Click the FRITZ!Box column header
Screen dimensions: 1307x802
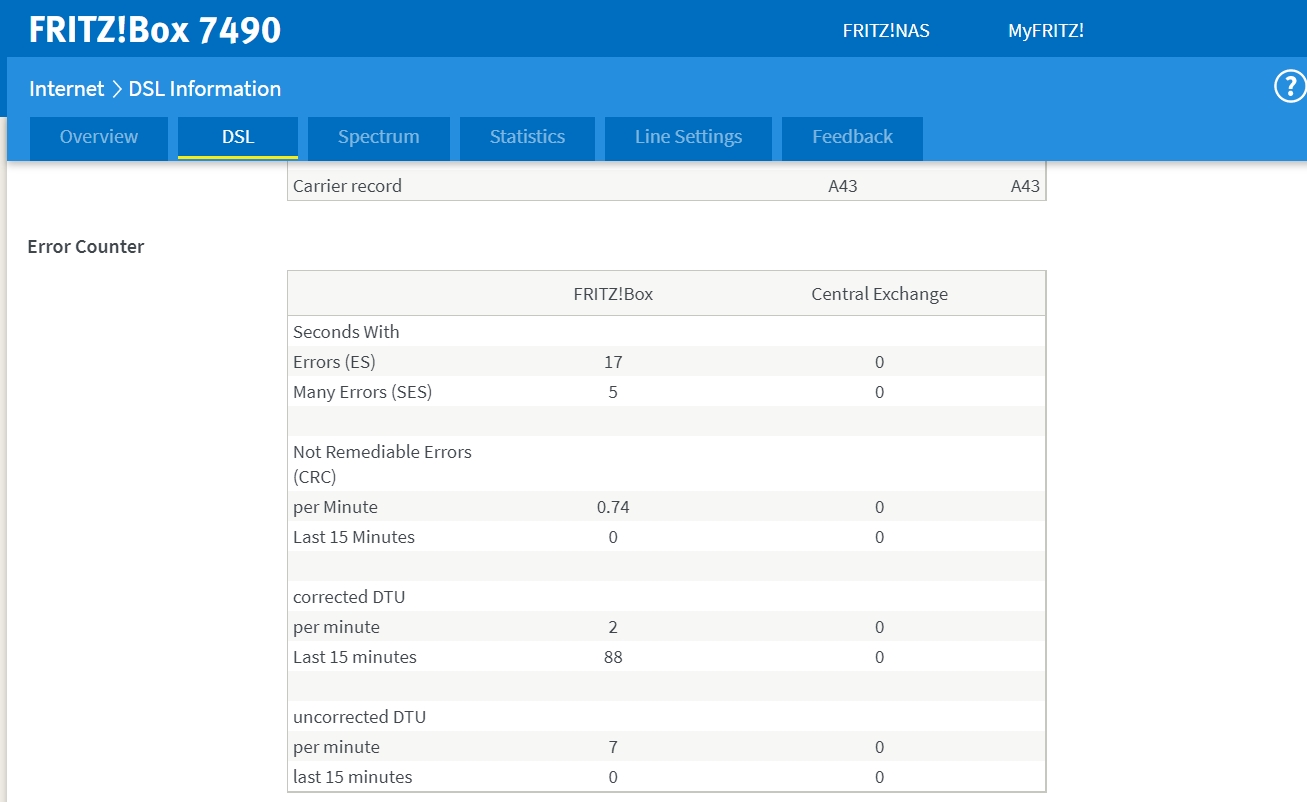click(613, 294)
